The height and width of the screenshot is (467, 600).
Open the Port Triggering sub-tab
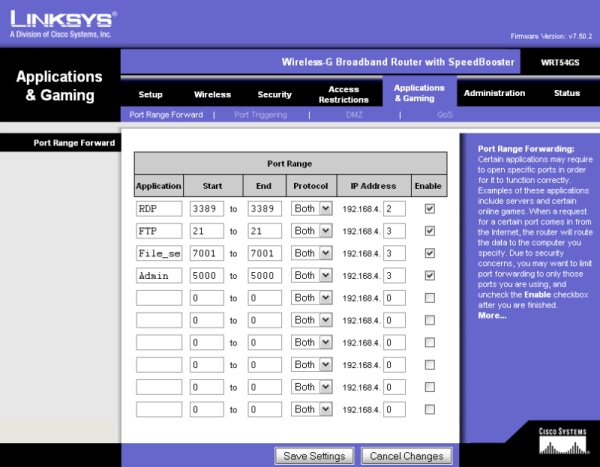coord(261,115)
